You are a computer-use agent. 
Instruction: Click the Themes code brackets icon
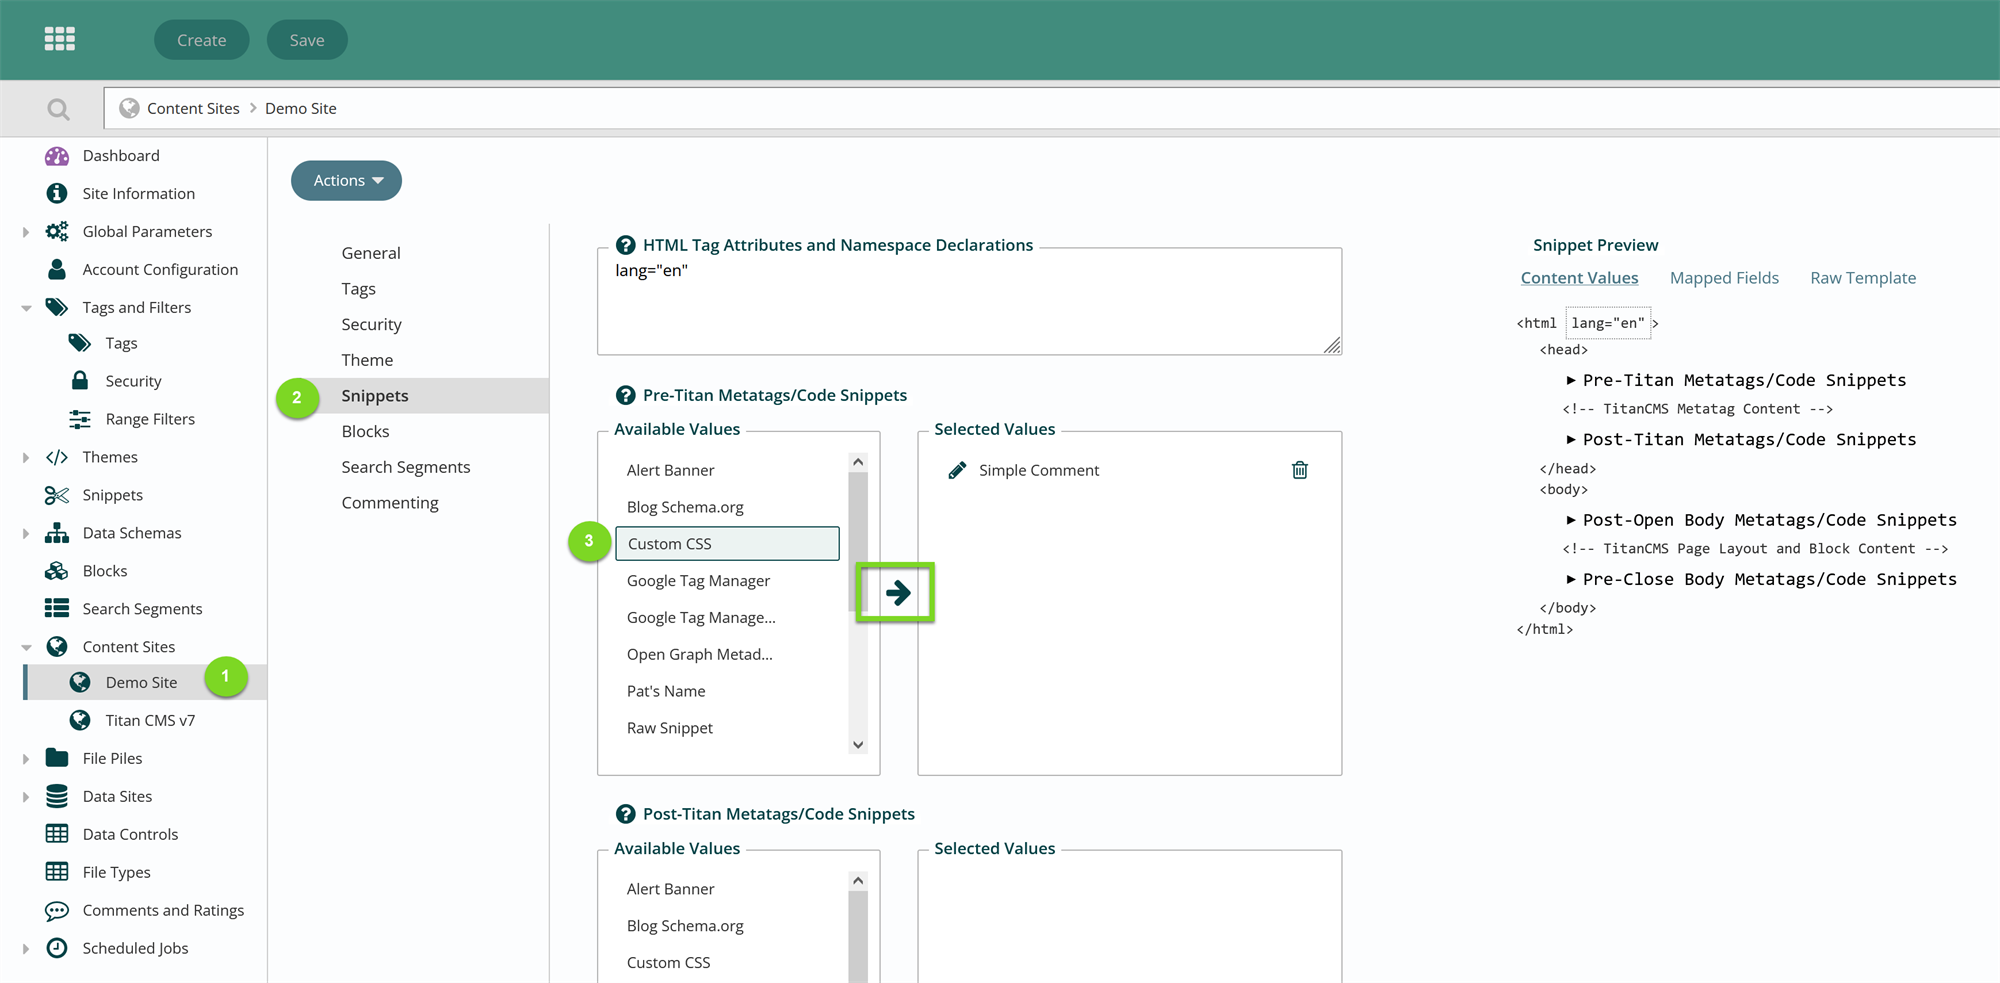click(x=57, y=457)
